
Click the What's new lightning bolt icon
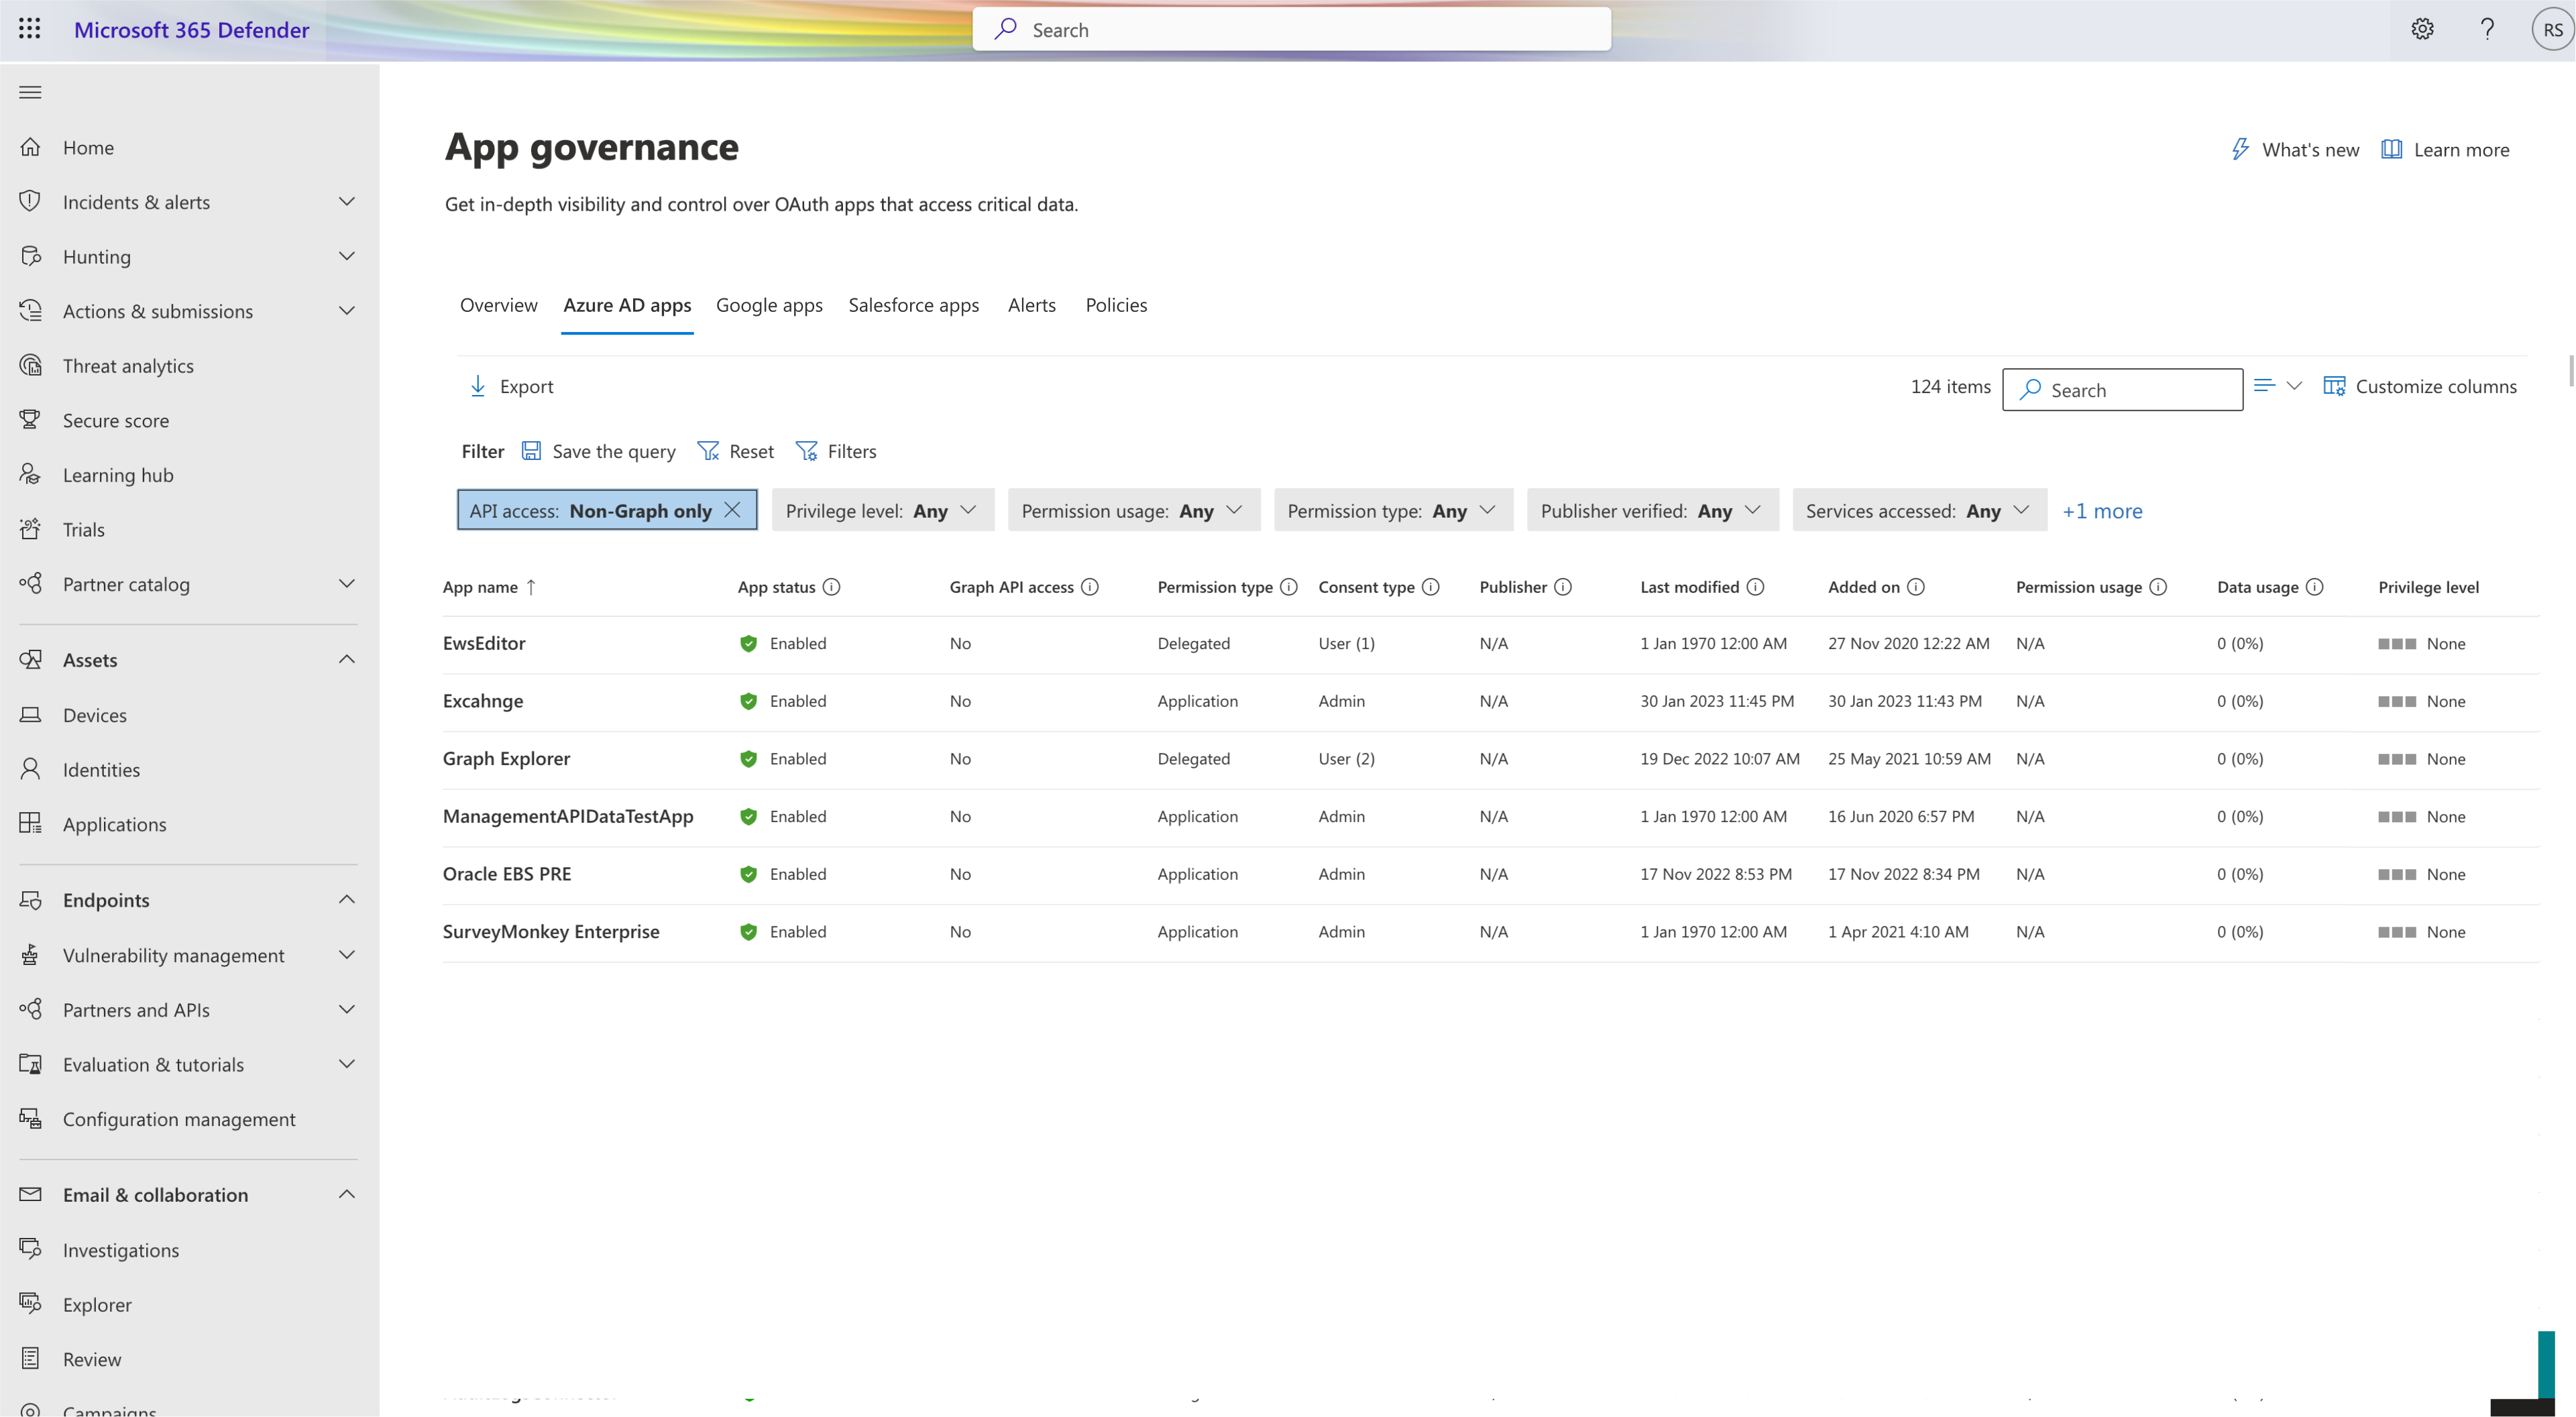[x=2239, y=148]
